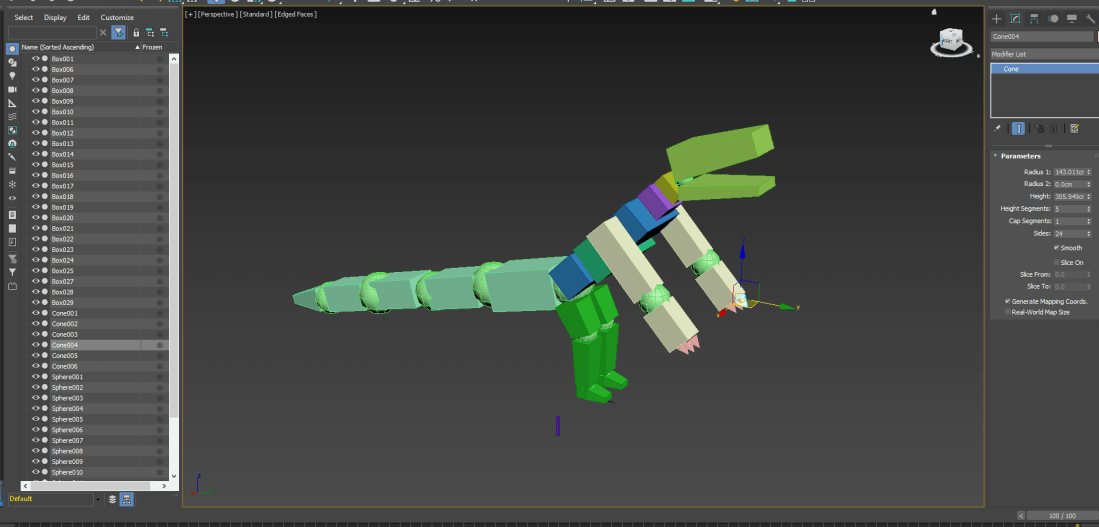This screenshot has height=527, width=1099.
Task: Click the Radius 2 value field
Action: (x=1070, y=184)
